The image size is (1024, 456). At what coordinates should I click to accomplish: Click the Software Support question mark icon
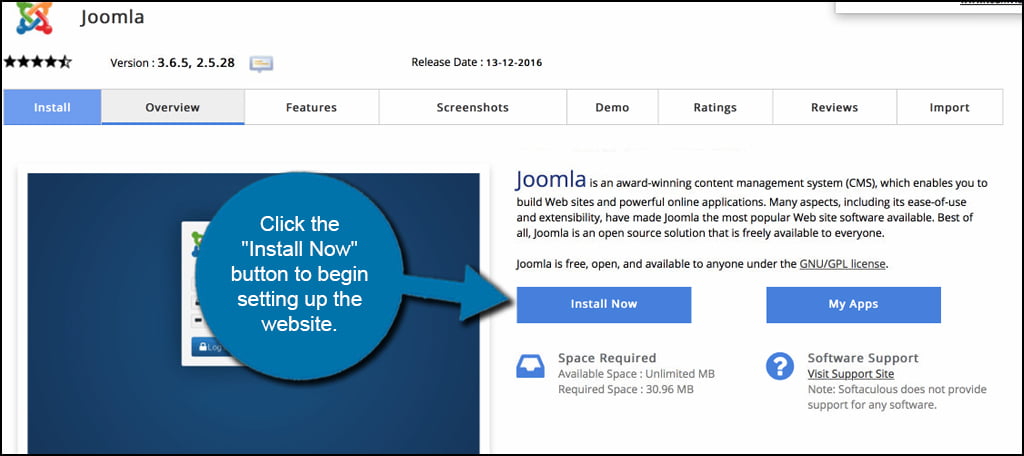pyautogui.click(x=780, y=366)
